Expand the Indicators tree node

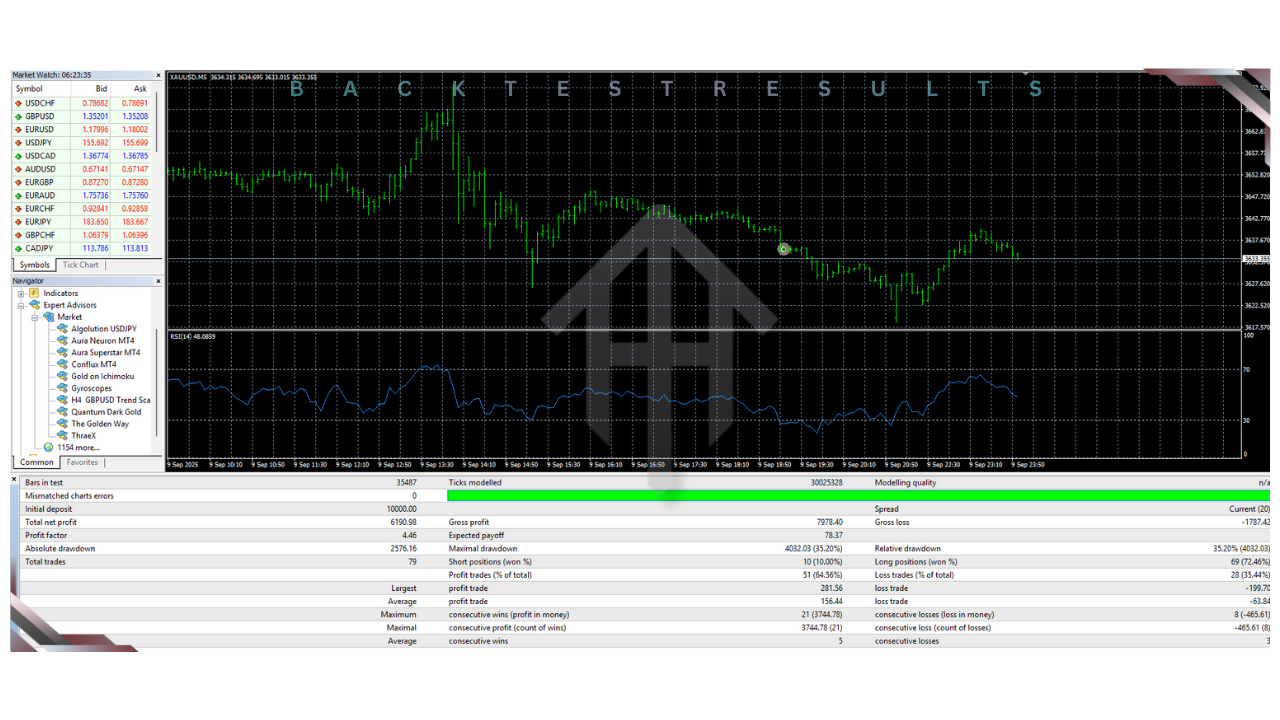(21, 294)
